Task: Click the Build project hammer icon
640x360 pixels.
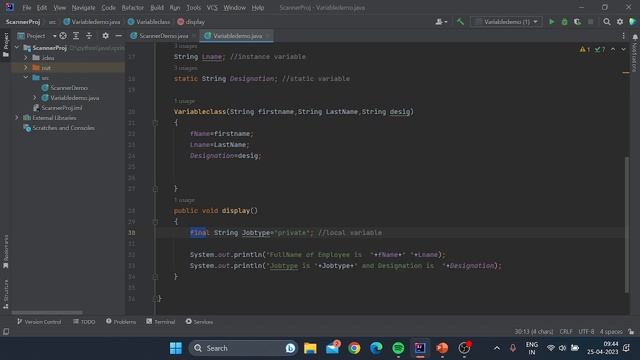Action: [x=460, y=22]
